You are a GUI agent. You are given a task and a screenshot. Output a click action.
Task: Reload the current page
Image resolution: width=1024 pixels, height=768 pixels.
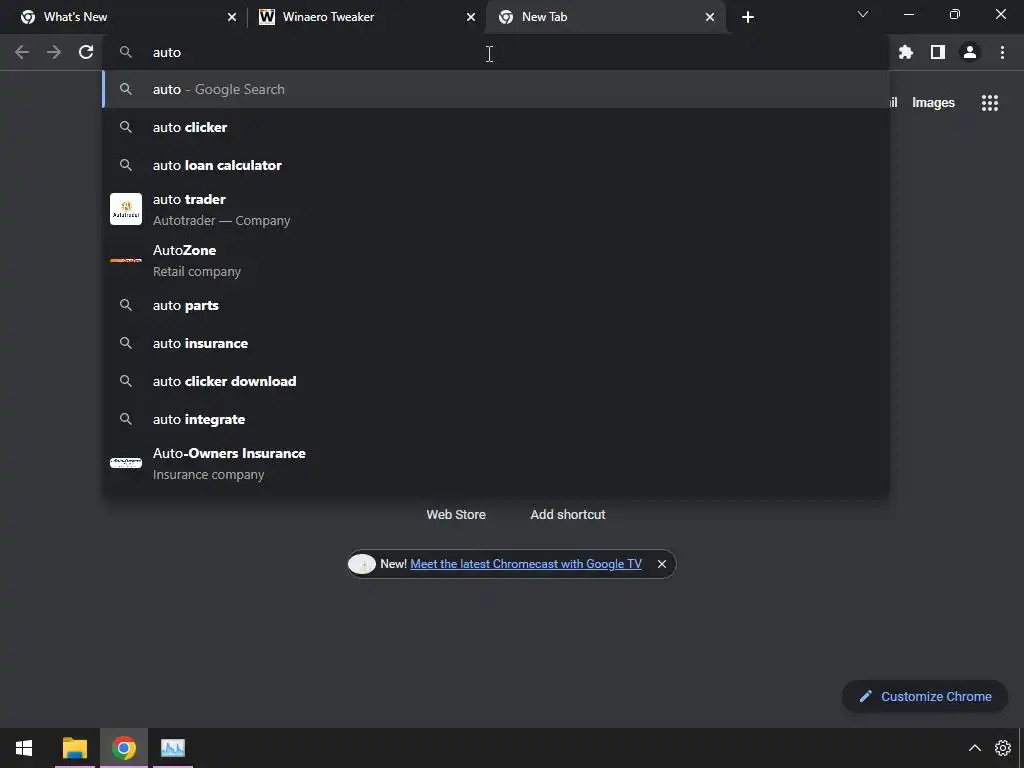point(86,52)
